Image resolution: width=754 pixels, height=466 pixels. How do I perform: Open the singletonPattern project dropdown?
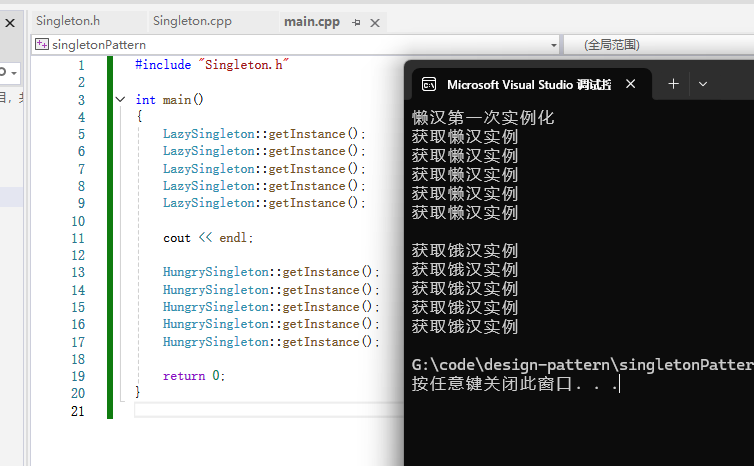(554, 45)
